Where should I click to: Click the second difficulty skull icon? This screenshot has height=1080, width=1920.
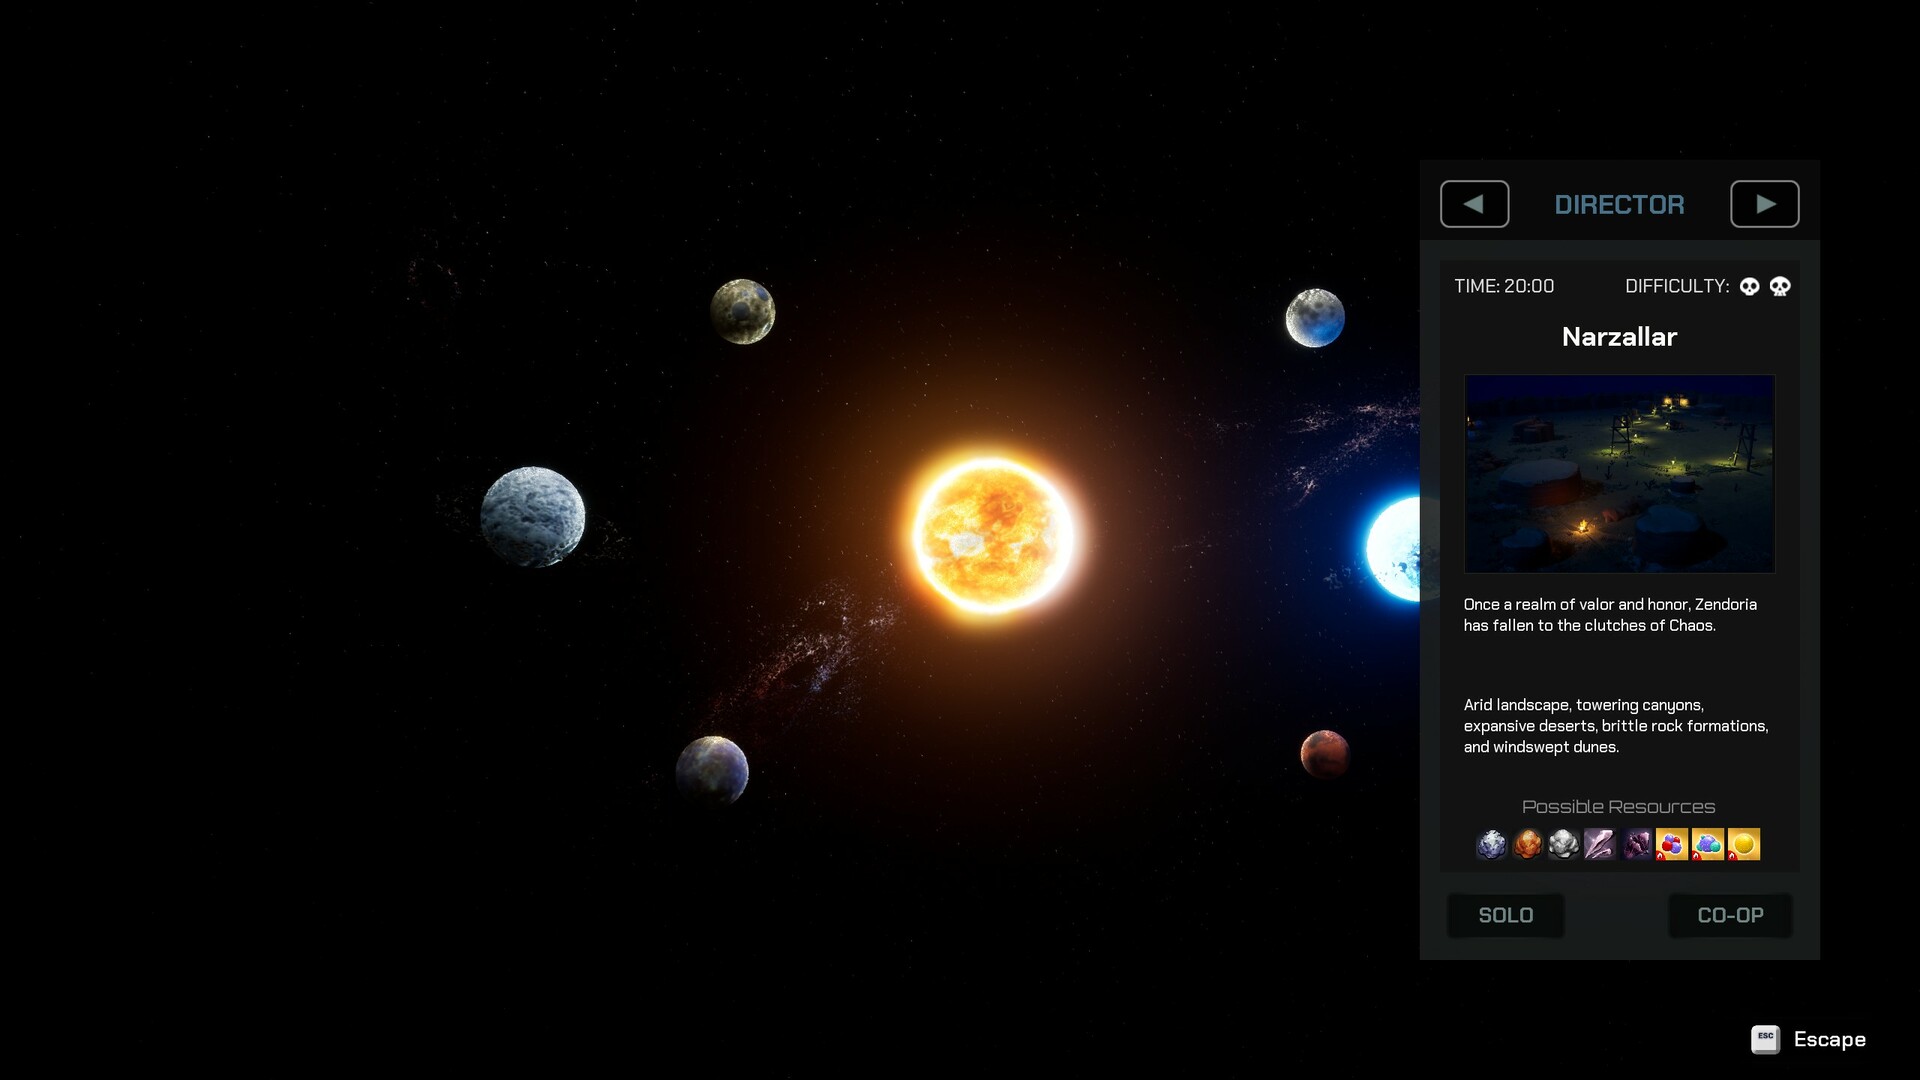pos(1781,287)
